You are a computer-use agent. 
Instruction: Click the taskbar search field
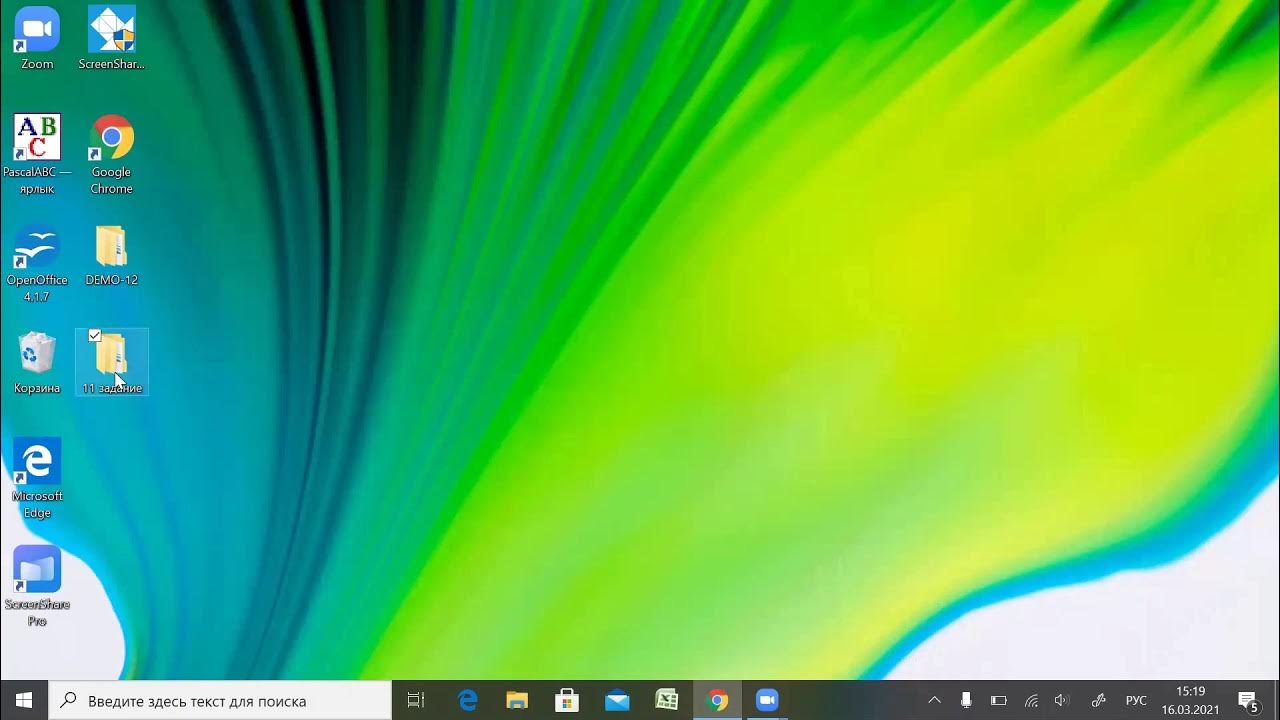(x=220, y=701)
